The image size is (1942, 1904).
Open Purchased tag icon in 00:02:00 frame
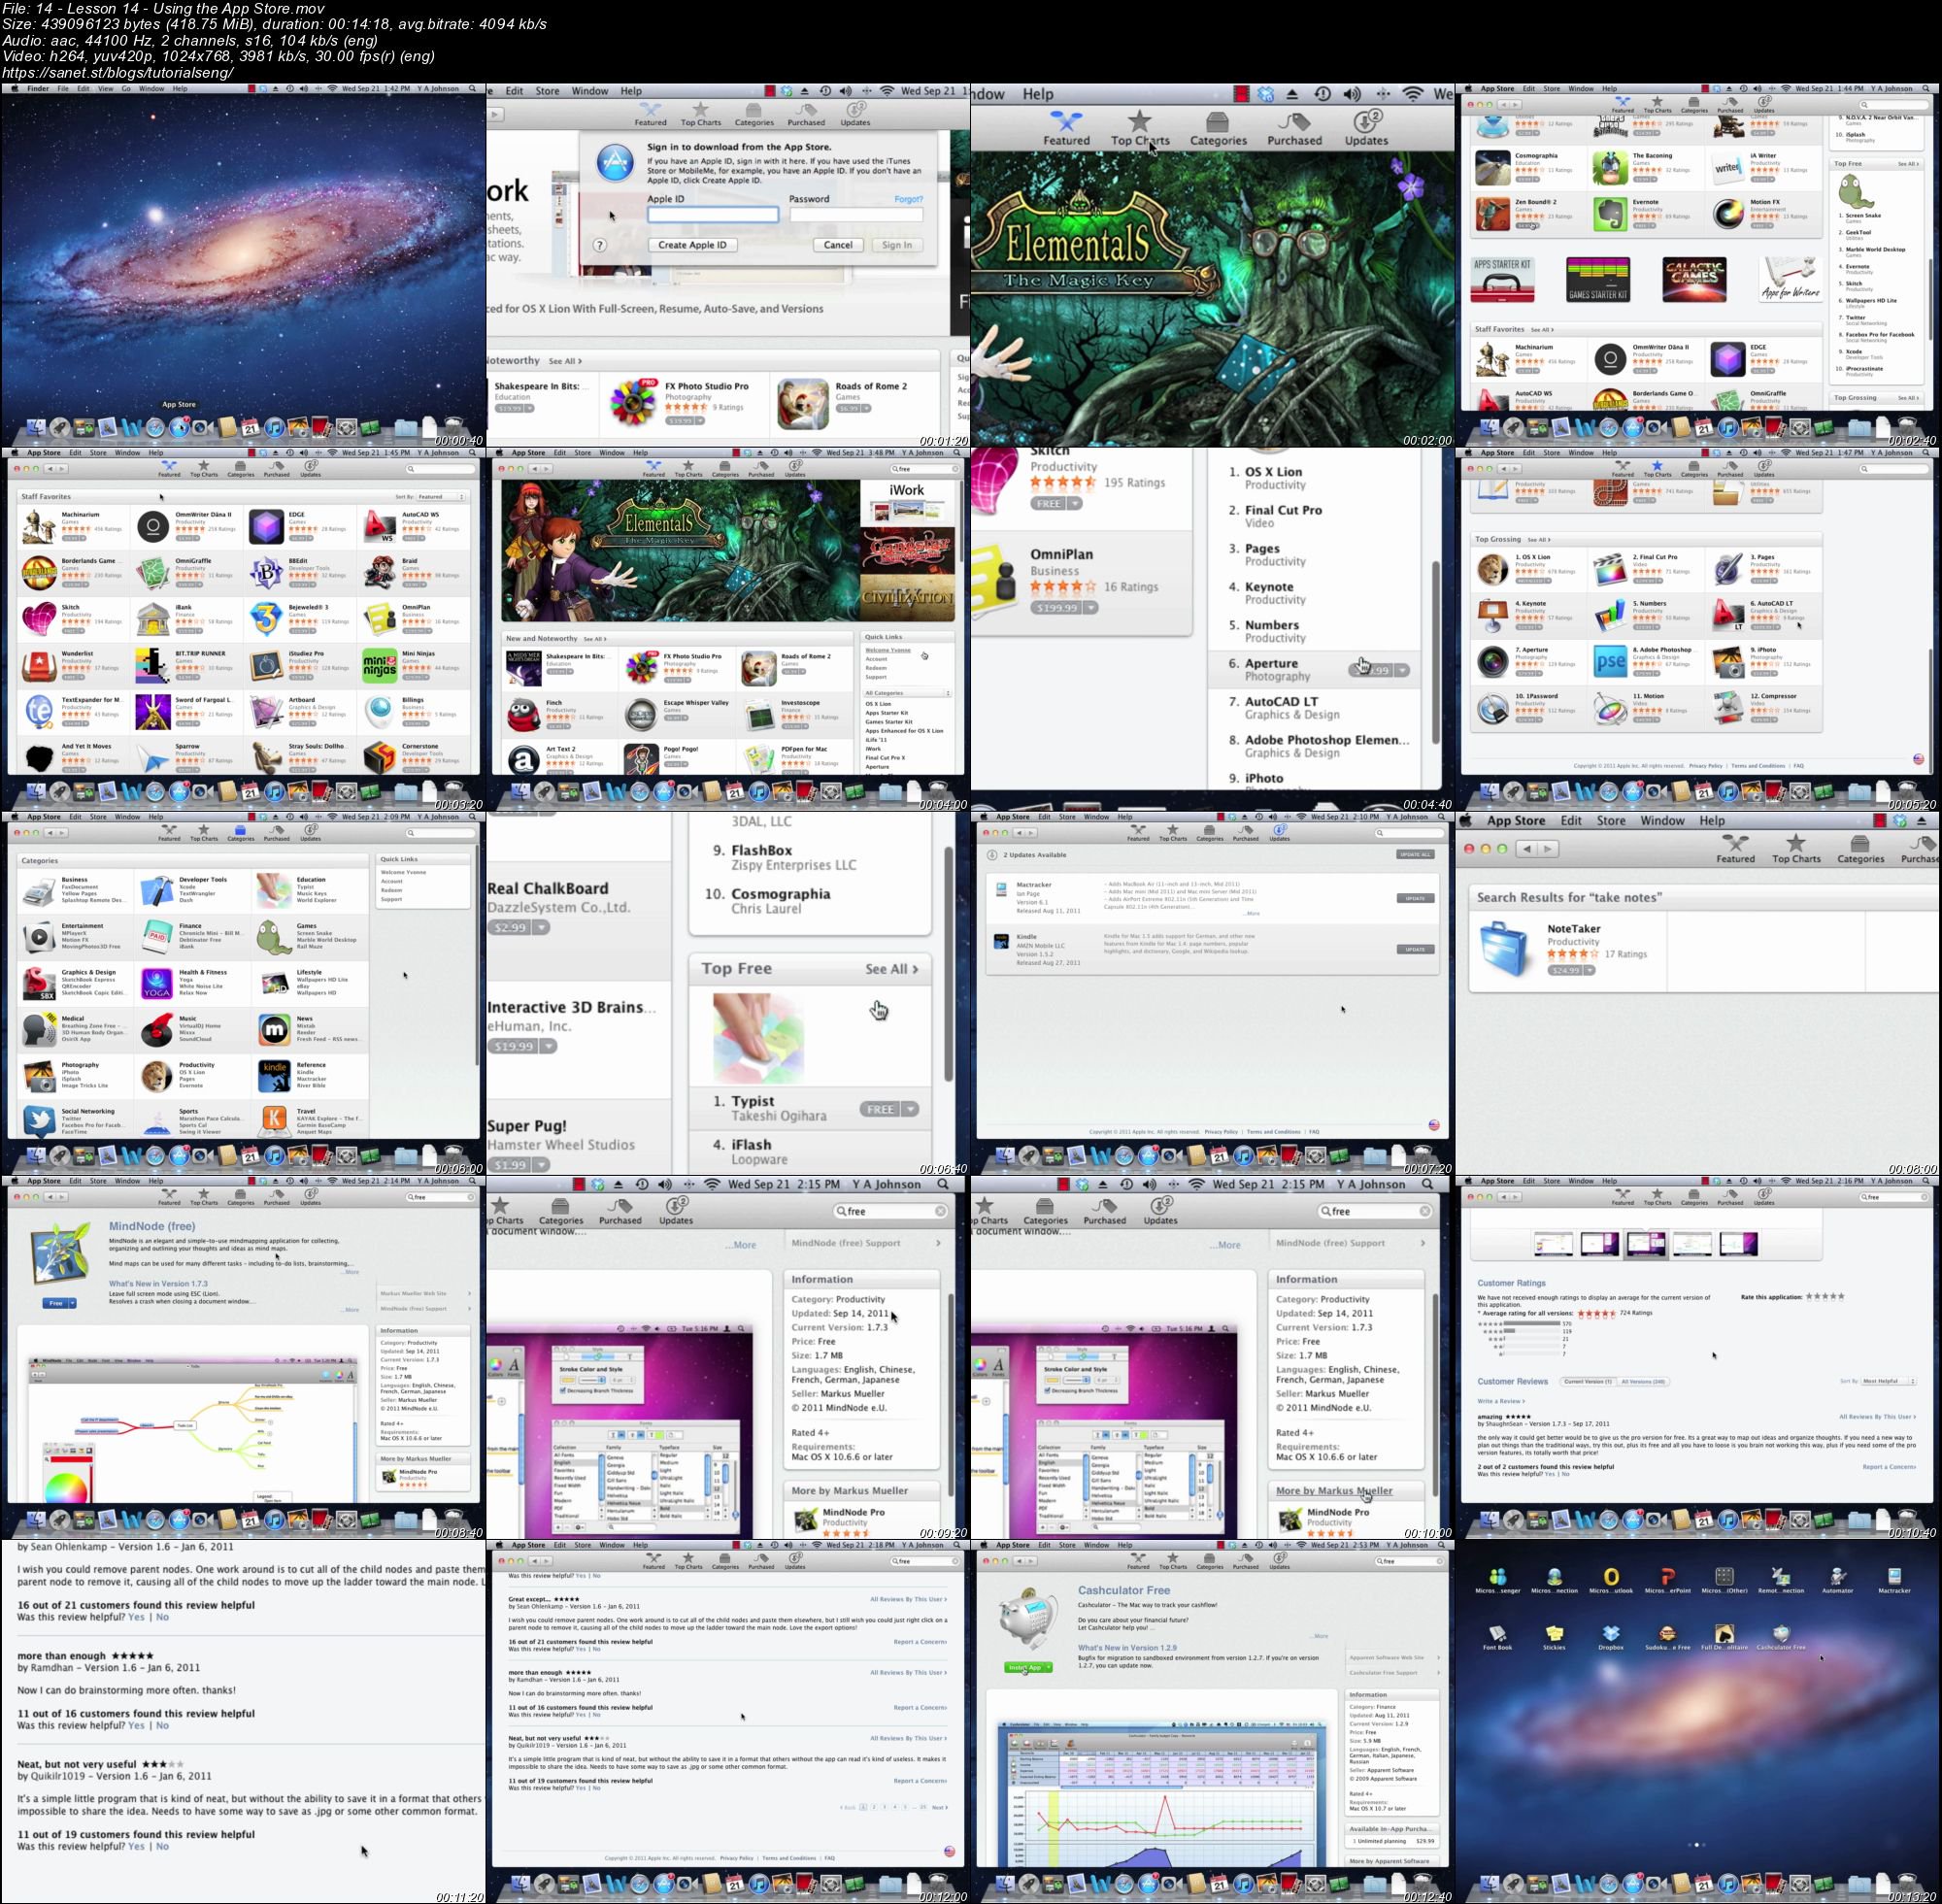[x=1294, y=122]
